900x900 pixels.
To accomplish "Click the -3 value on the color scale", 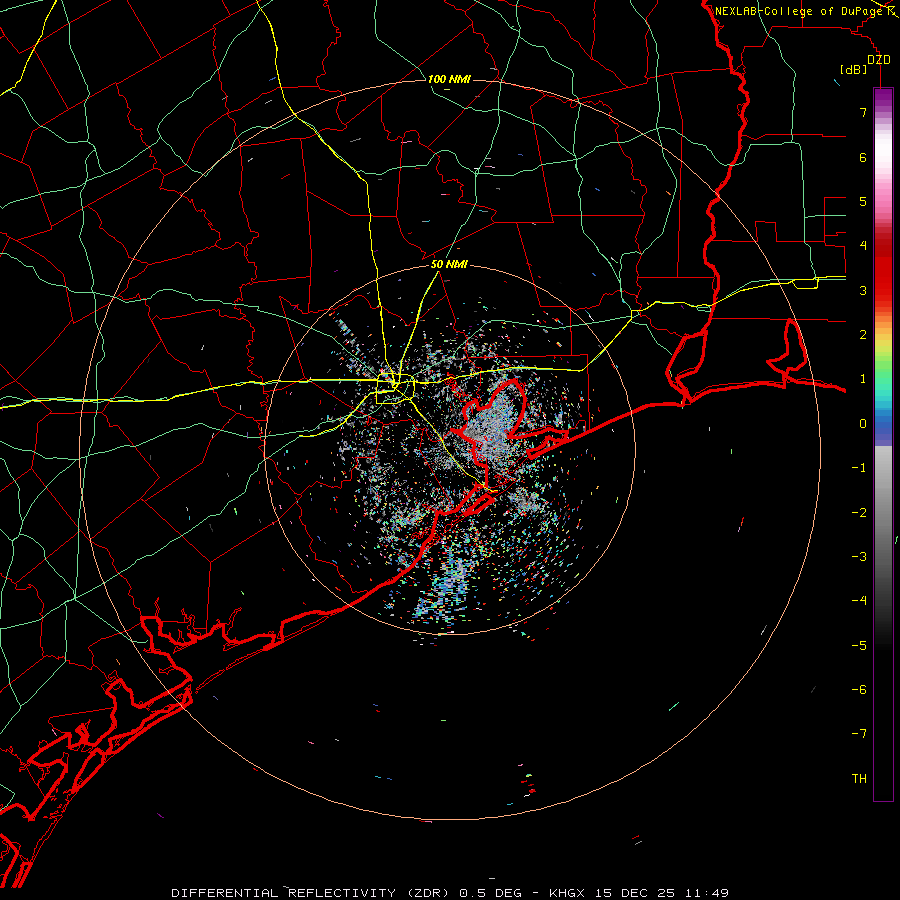I will (859, 557).
